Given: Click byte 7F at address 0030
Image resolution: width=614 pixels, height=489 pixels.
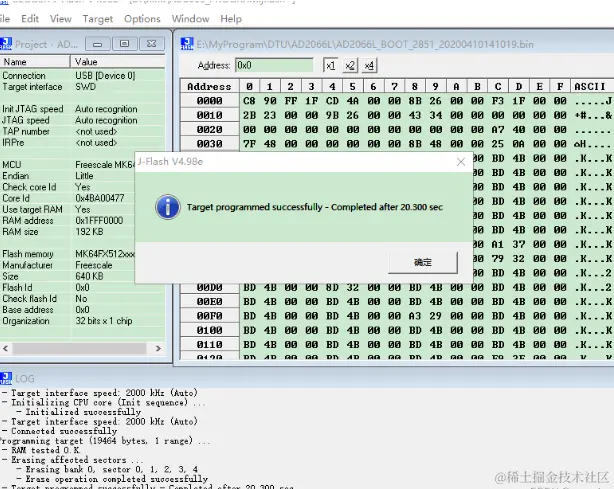Looking at the screenshot, I should pos(249,144).
